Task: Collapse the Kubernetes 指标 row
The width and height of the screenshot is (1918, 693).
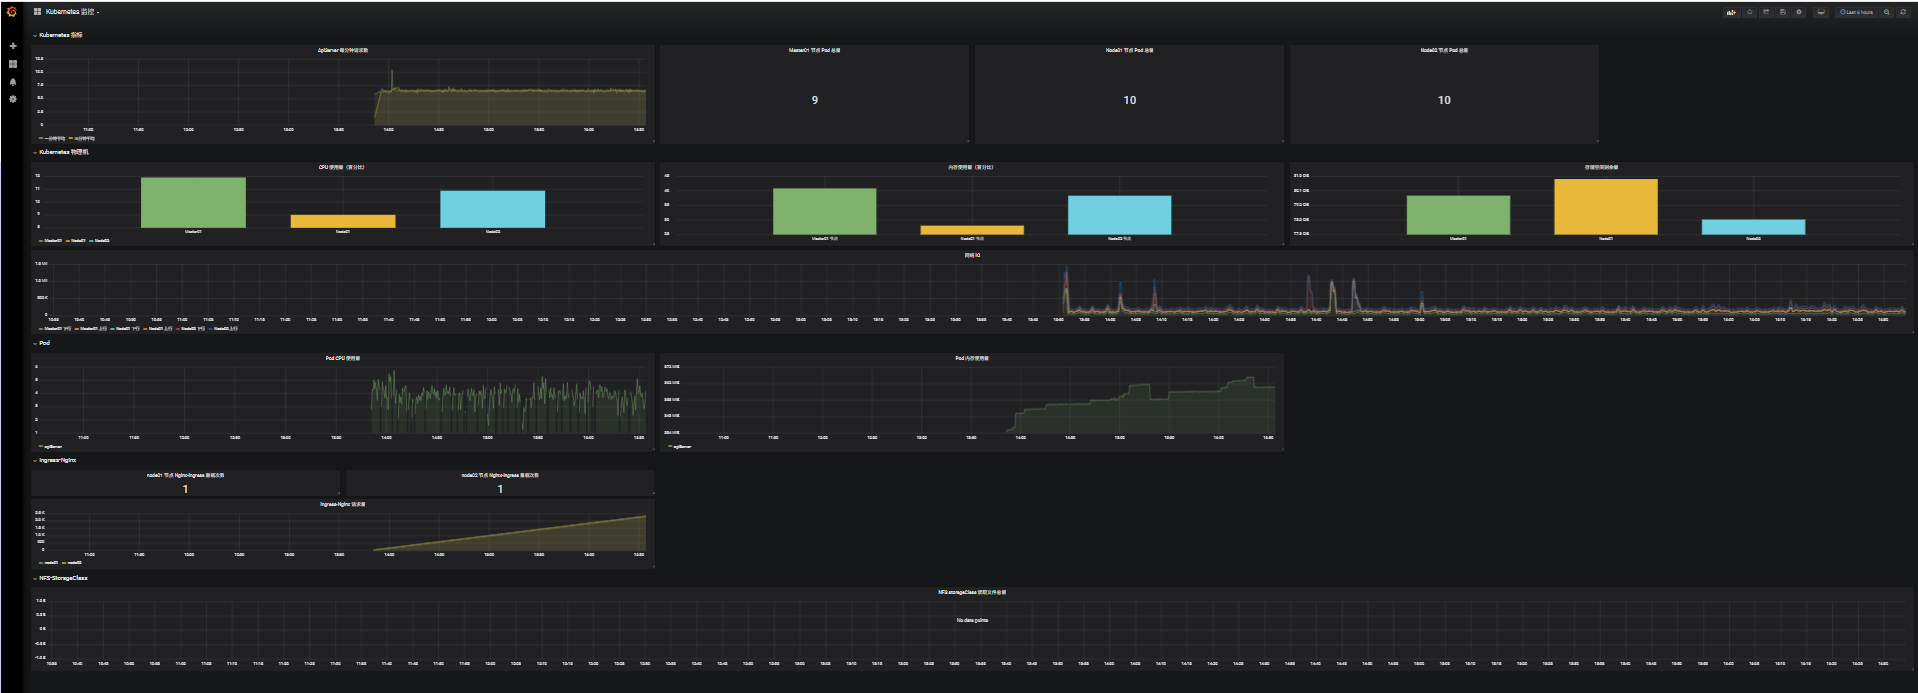Action: point(60,35)
